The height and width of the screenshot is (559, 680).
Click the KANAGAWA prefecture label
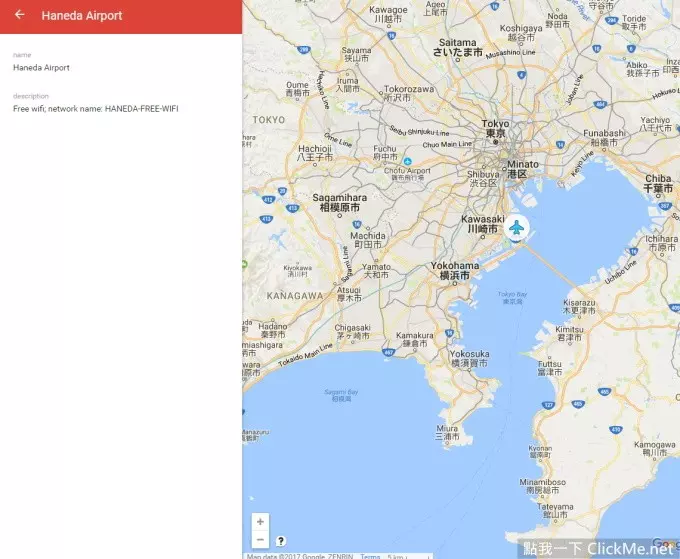coord(295,296)
